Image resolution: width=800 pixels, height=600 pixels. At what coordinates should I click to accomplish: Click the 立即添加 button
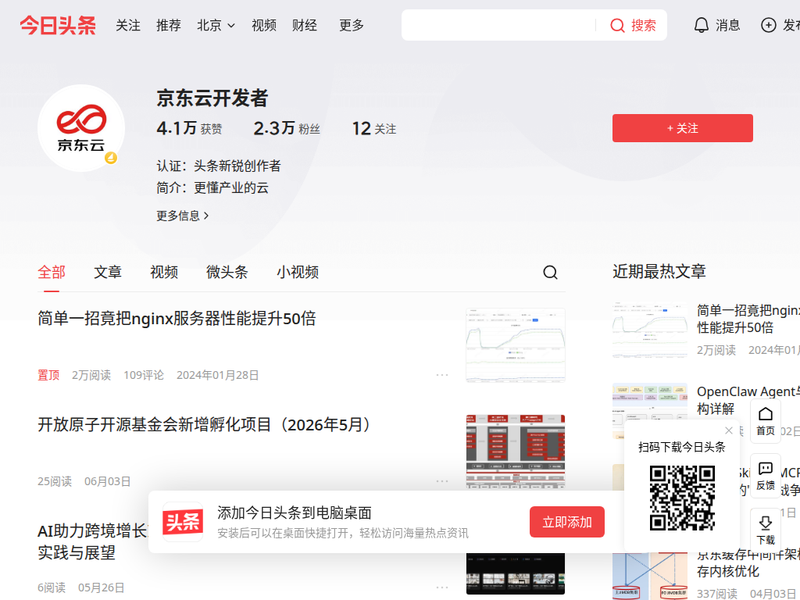pyautogui.click(x=567, y=522)
